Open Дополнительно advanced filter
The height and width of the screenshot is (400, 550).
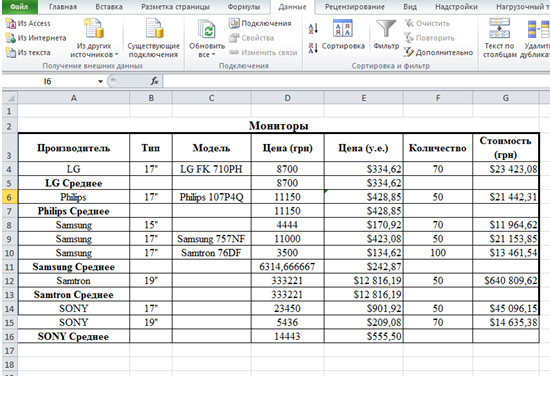[x=438, y=53]
